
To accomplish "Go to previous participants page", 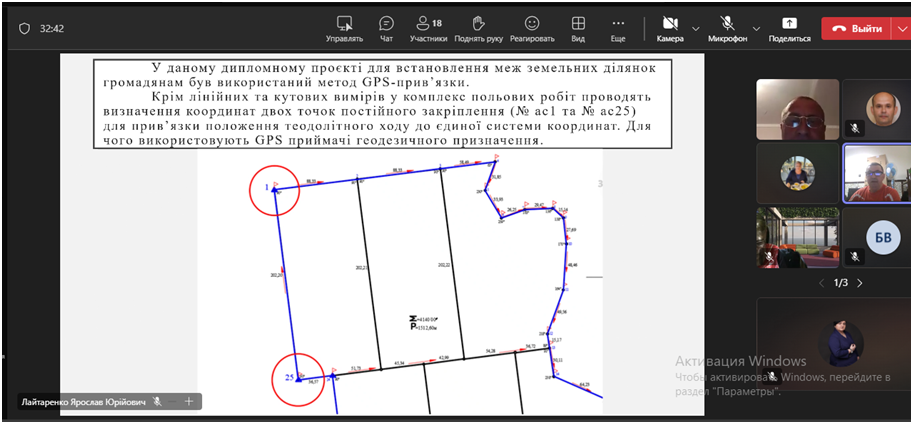I will pos(822,283).
